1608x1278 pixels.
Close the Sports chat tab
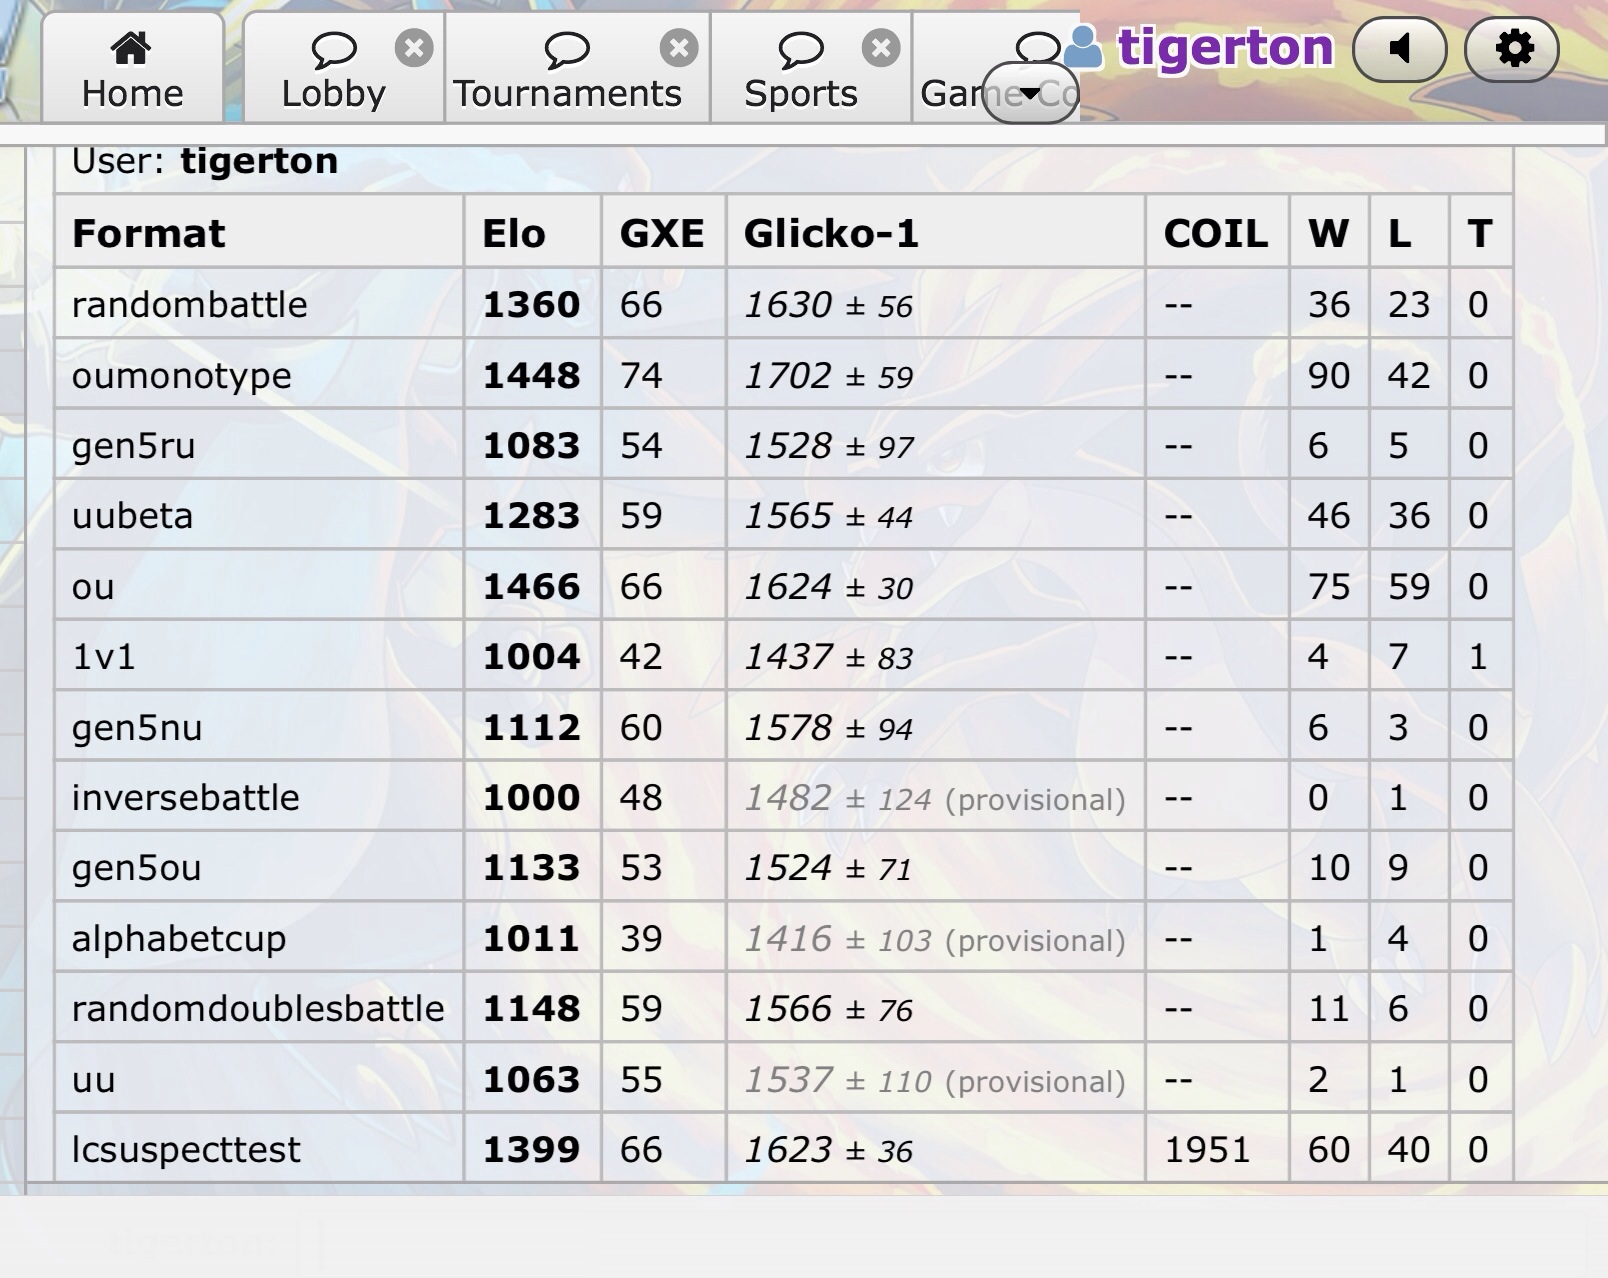[x=880, y=47]
